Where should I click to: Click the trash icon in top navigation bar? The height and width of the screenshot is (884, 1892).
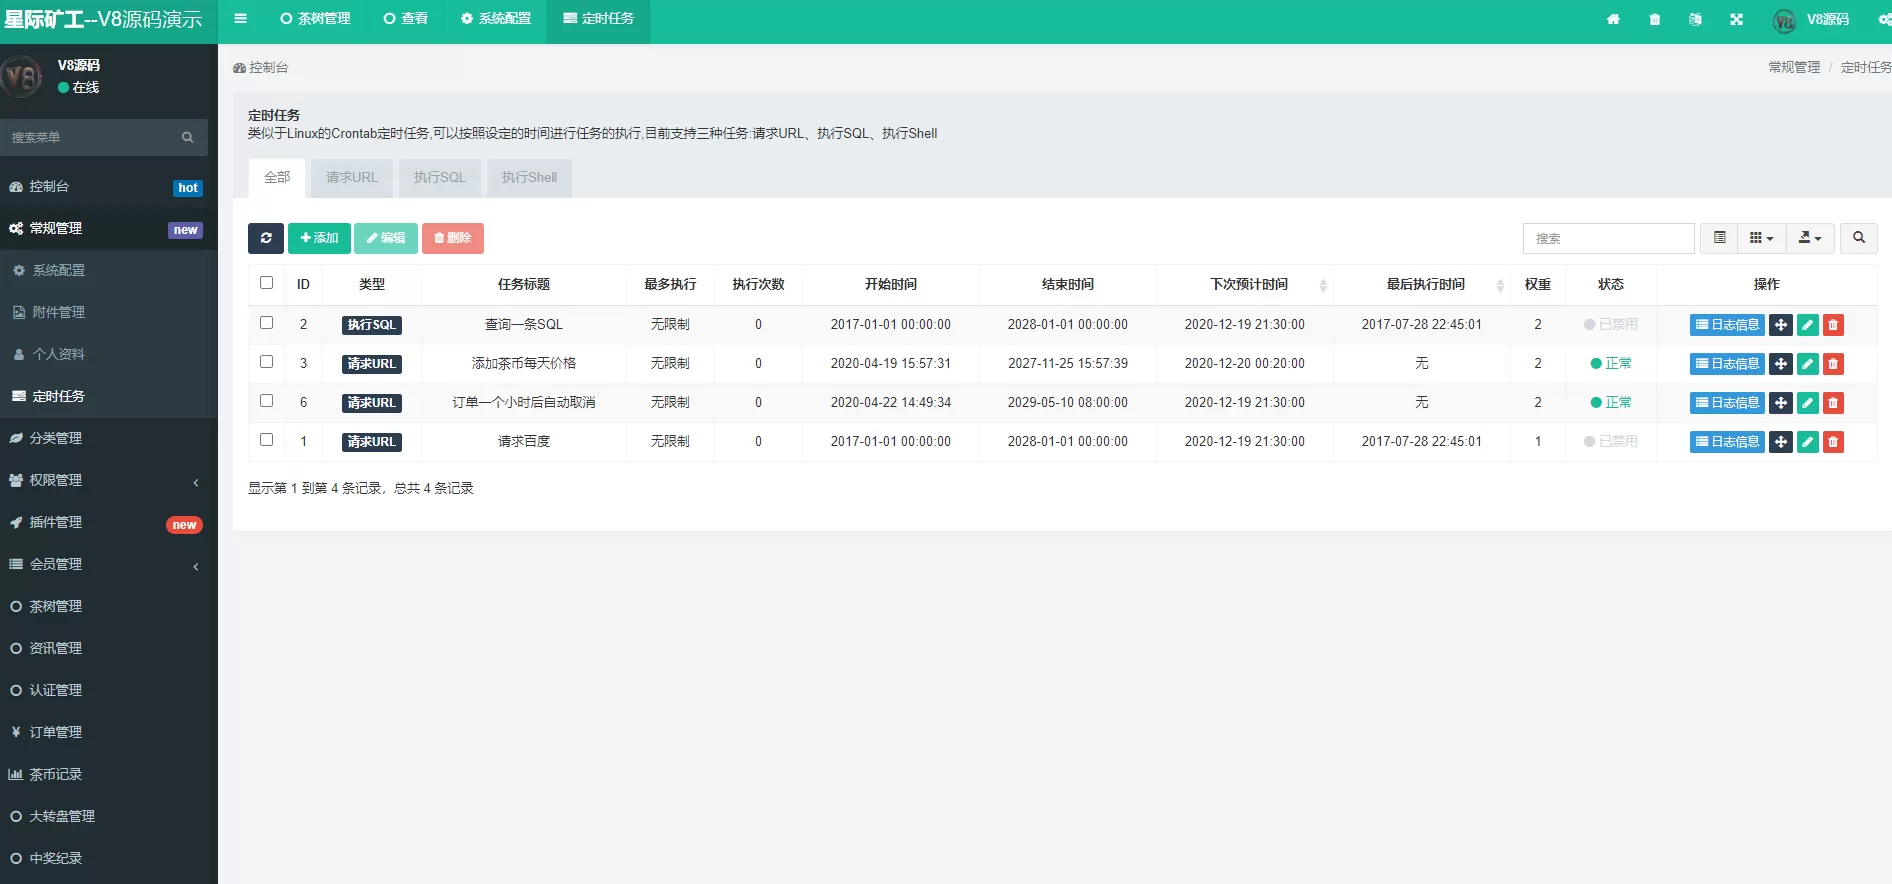[x=1654, y=19]
